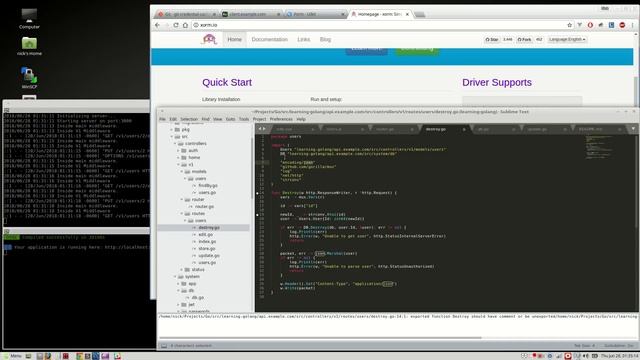640x360 pixels.
Task: Open the volume icon in the system tray
Action: click(x=586, y=356)
